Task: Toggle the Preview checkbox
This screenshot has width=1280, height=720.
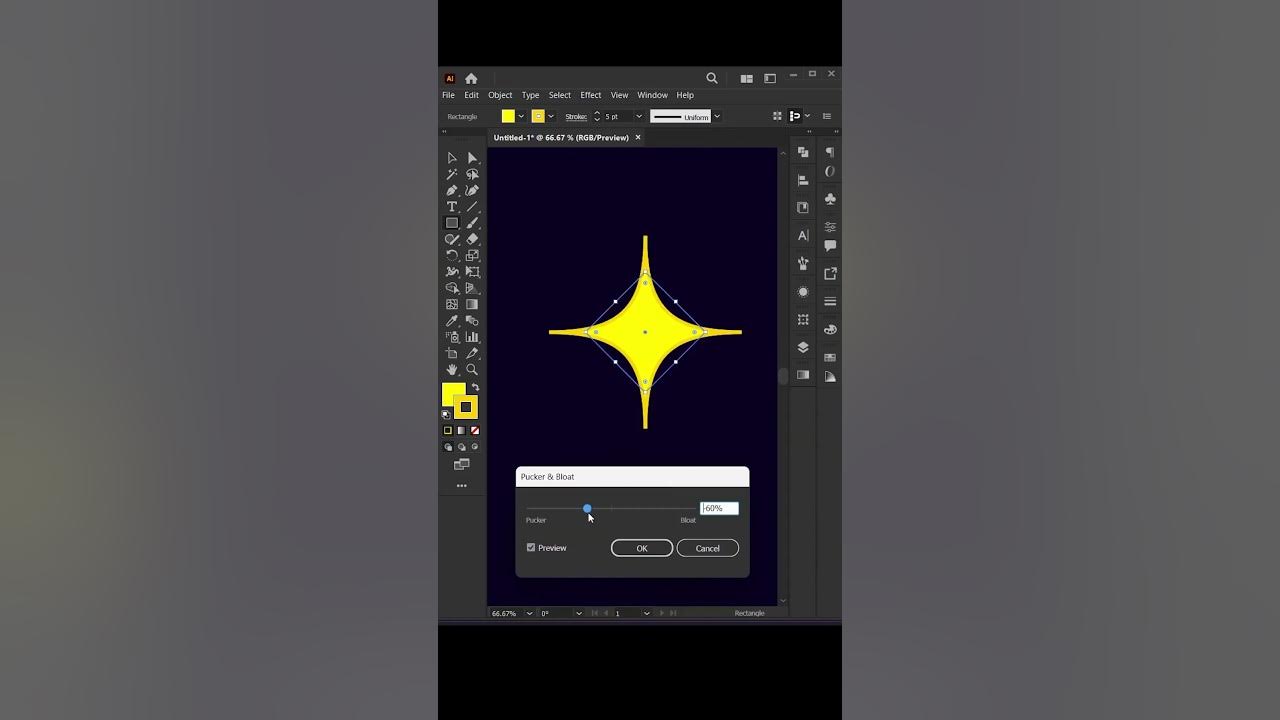Action: point(531,548)
